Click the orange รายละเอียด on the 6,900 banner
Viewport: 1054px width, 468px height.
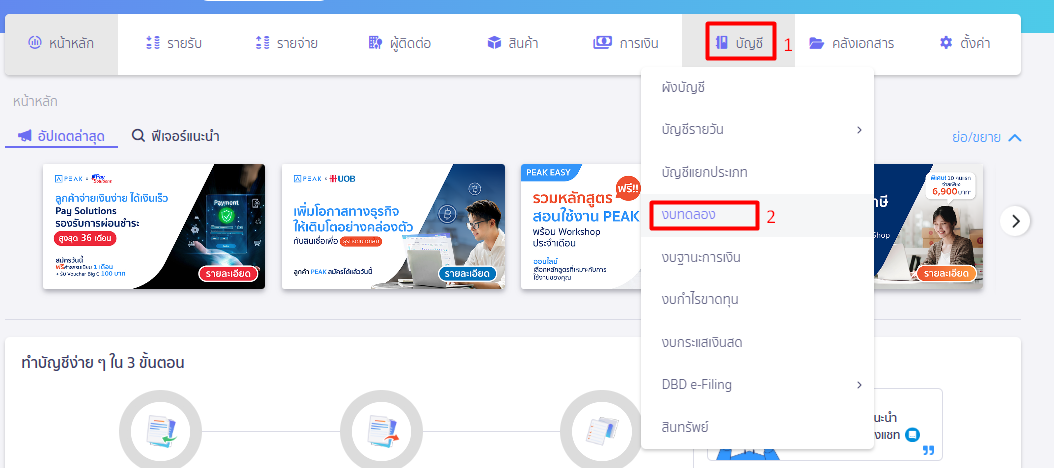click(x=946, y=274)
